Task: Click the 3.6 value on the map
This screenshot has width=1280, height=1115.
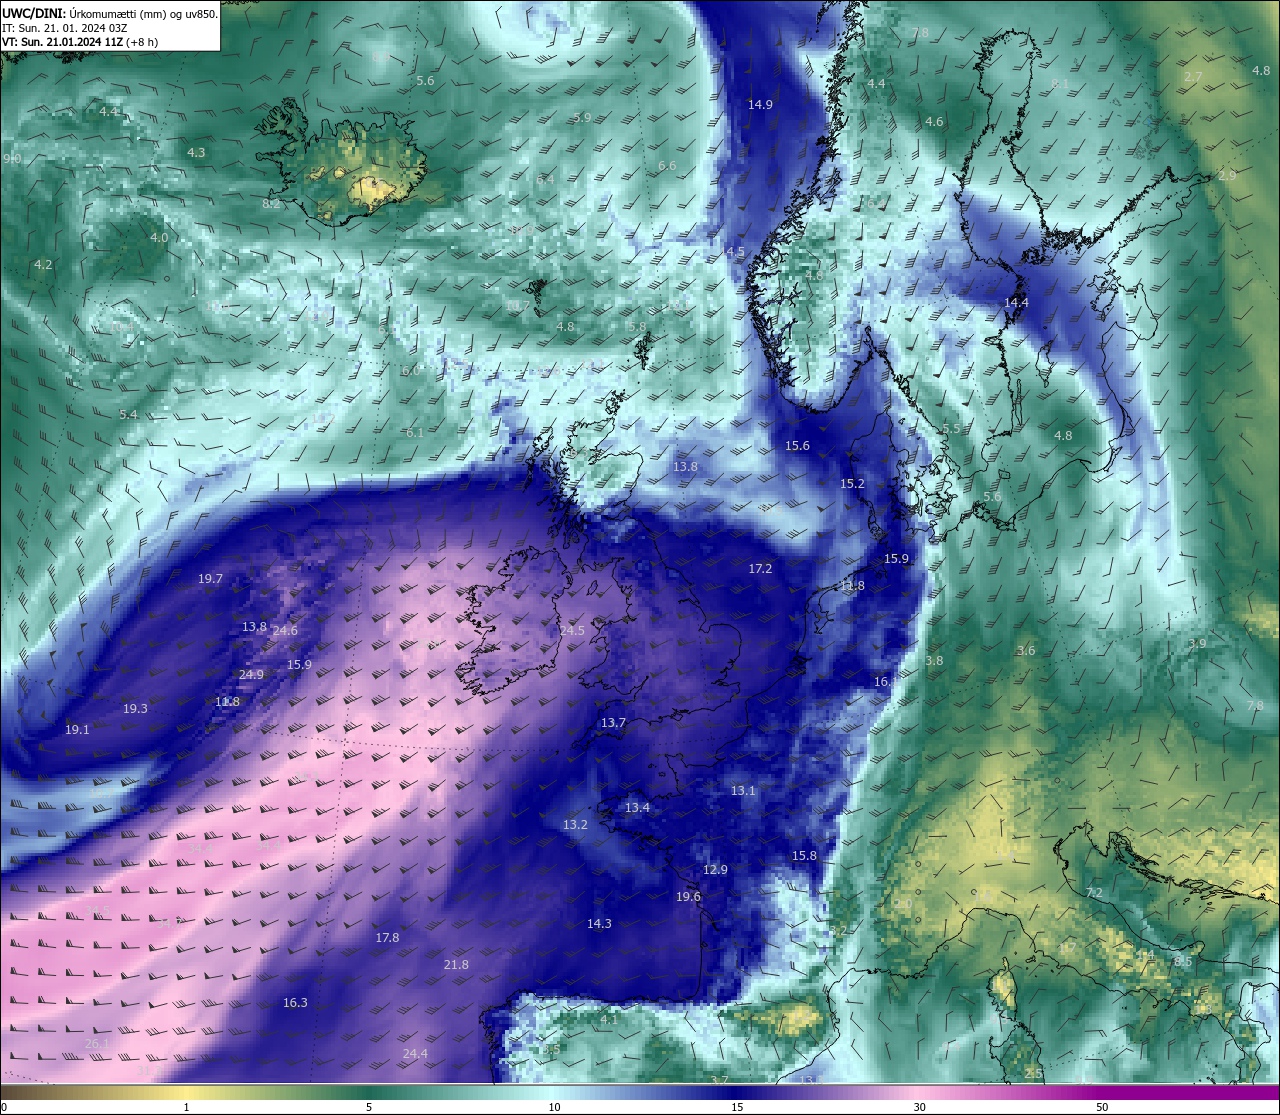Action: click(x=1026, y=651)
